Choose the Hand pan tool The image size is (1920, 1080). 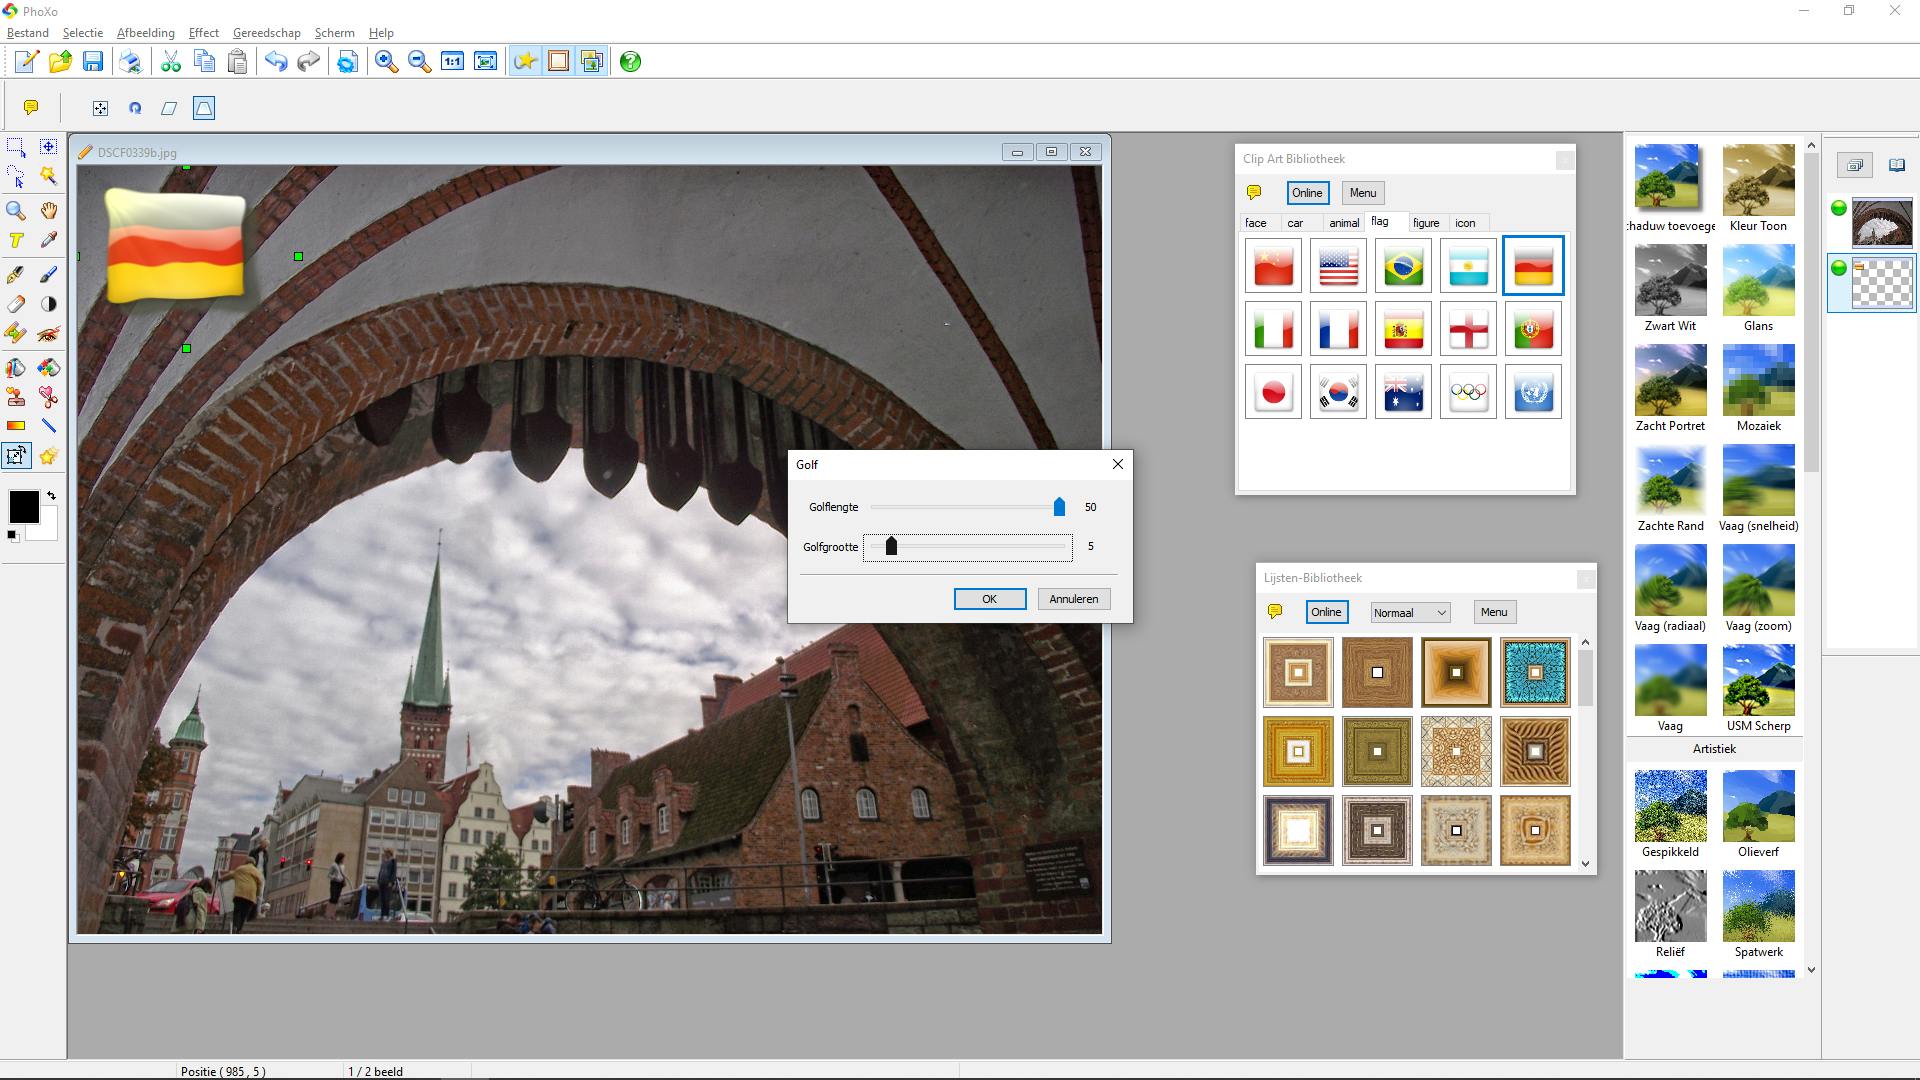[x=48, y=210]
